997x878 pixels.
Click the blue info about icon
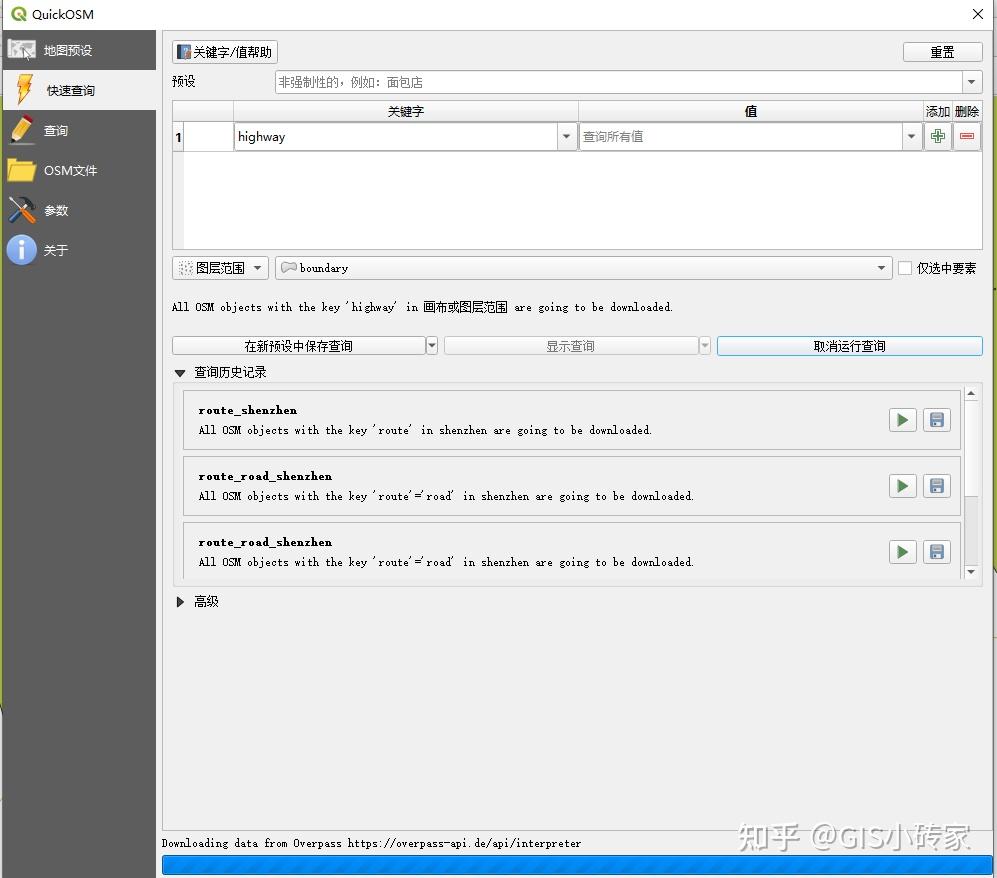pos(22,250)
